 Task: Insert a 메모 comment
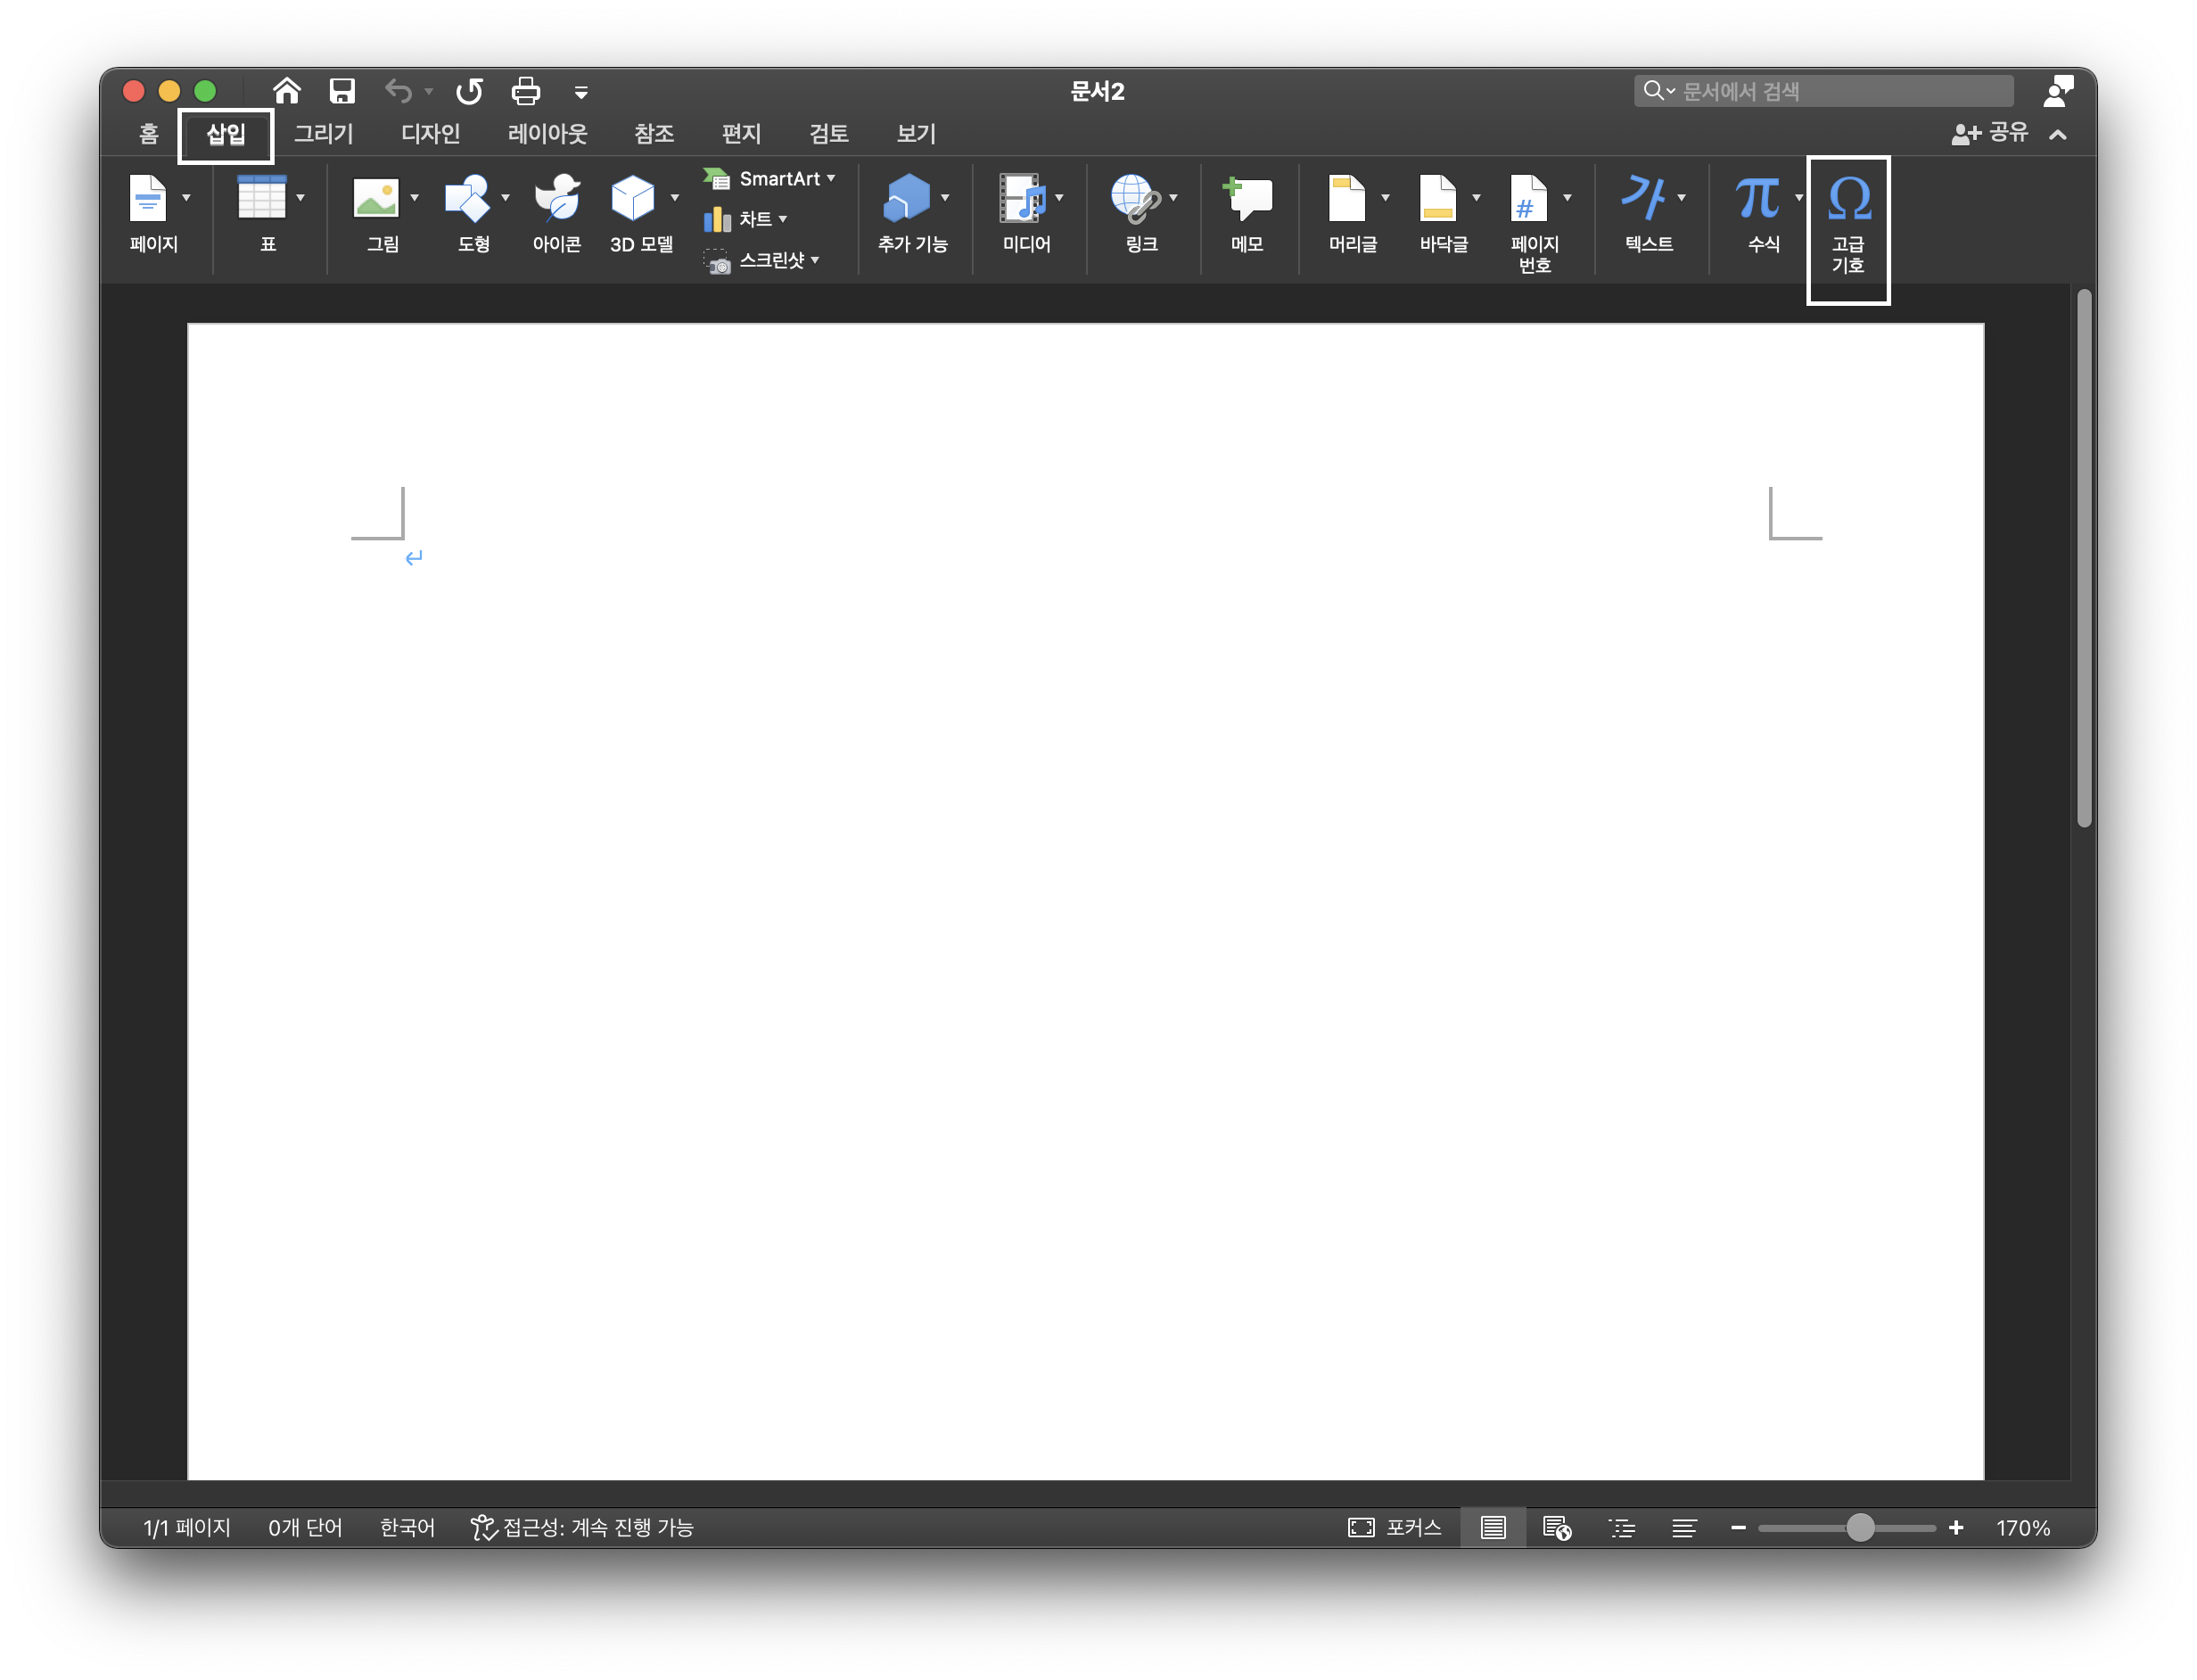point(1247,199)
